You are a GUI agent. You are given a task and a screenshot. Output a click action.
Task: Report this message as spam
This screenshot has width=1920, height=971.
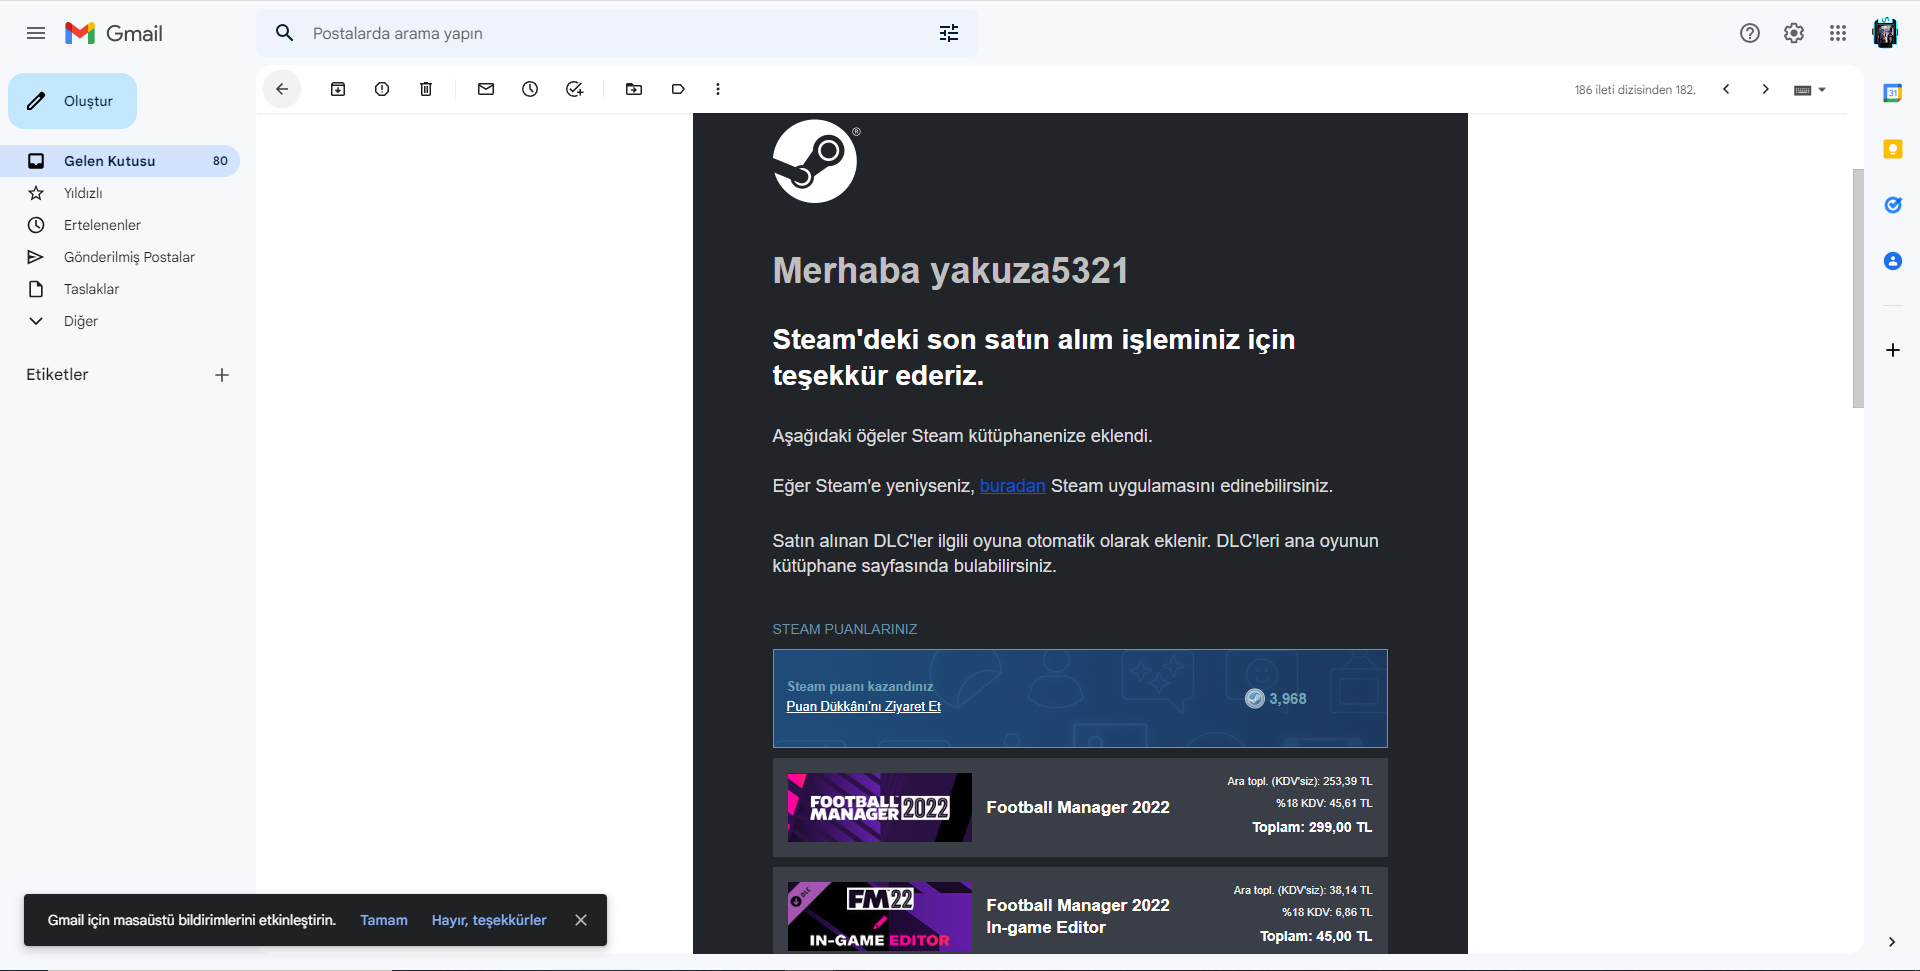pyautogui.click(x=382, y=89)
